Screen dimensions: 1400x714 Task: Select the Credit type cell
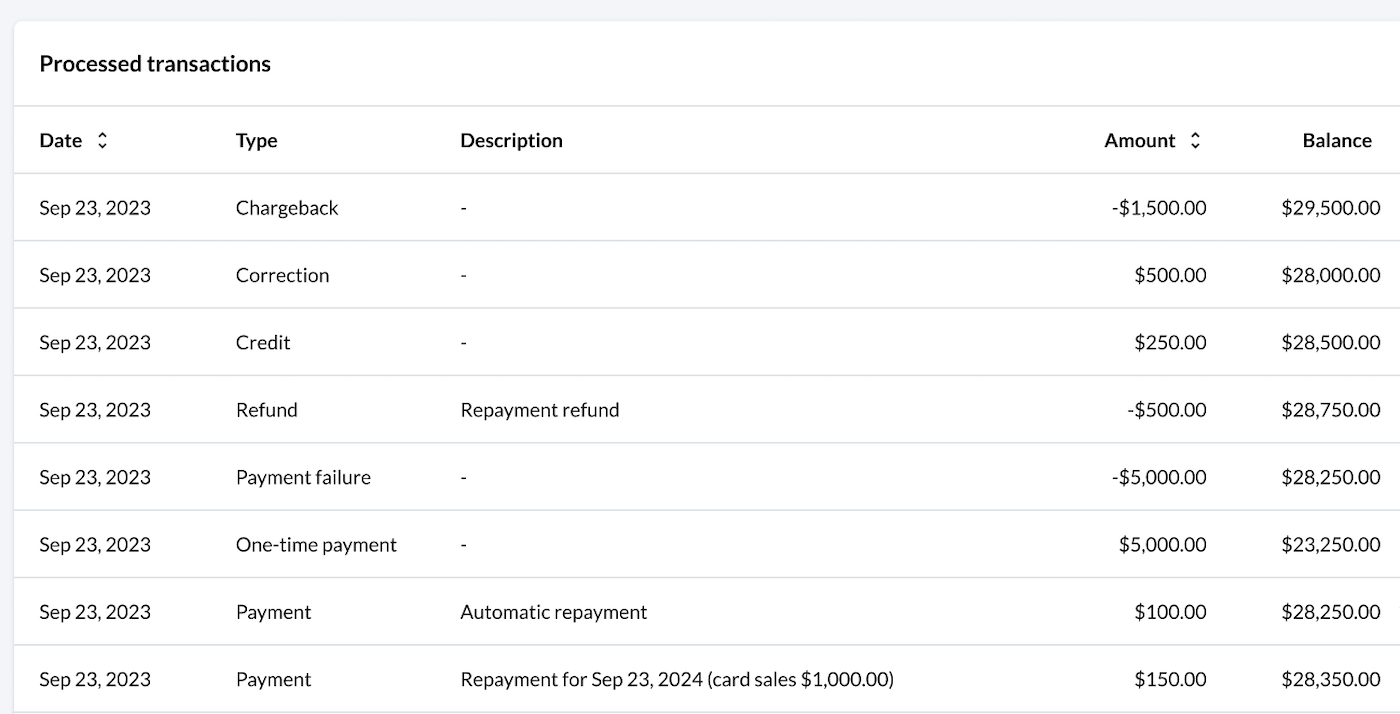263,342
